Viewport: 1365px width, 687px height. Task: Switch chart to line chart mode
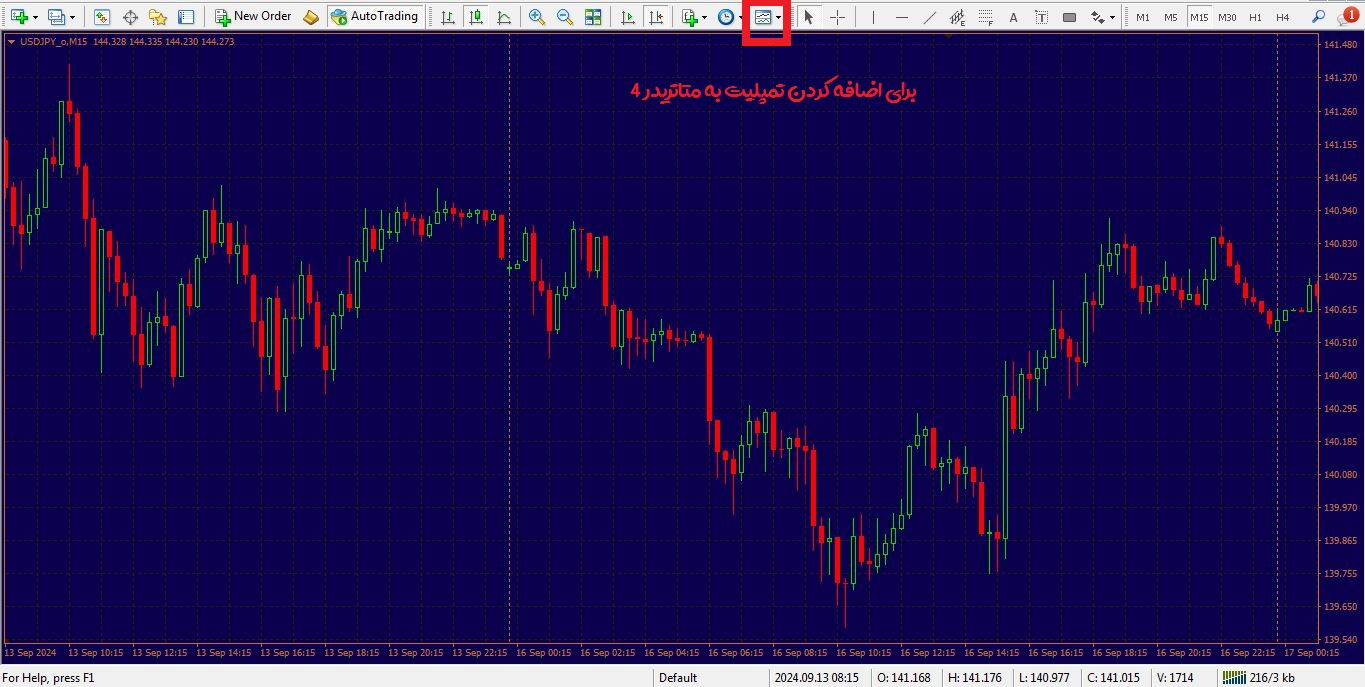coord(503,17)
